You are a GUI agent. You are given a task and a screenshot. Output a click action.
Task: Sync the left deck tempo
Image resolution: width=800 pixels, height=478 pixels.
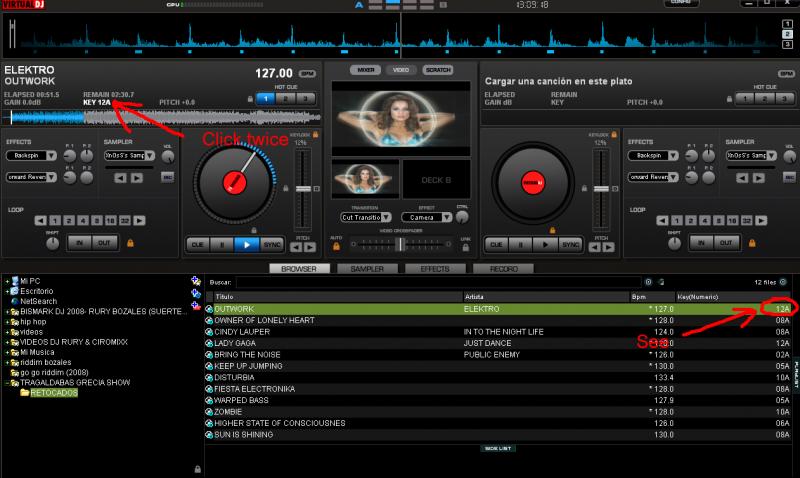(x=271, y=245)
